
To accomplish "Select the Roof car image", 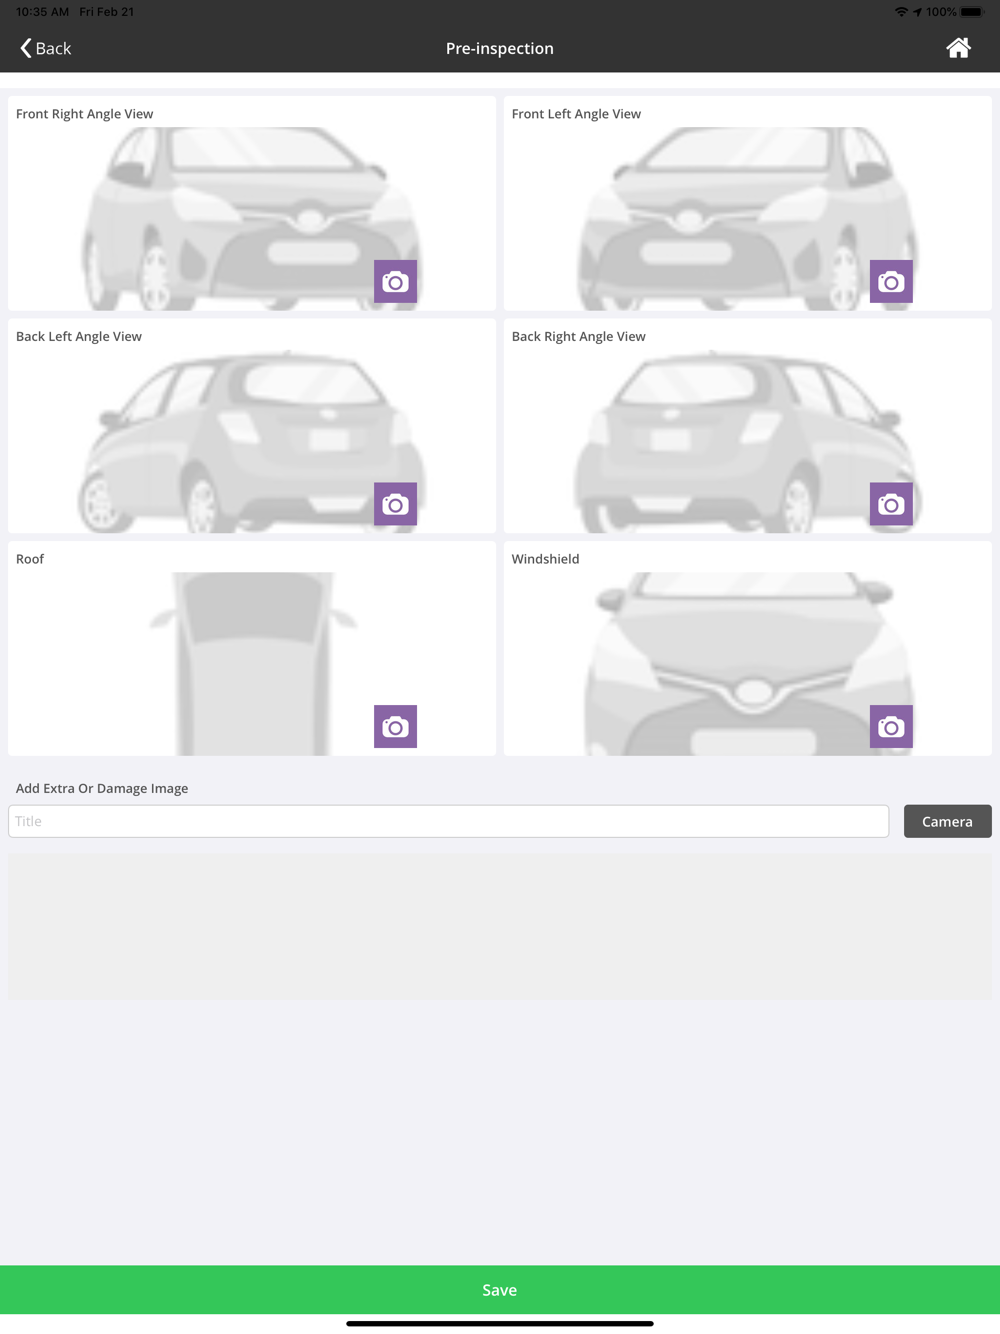I will [x=252, y=664].
